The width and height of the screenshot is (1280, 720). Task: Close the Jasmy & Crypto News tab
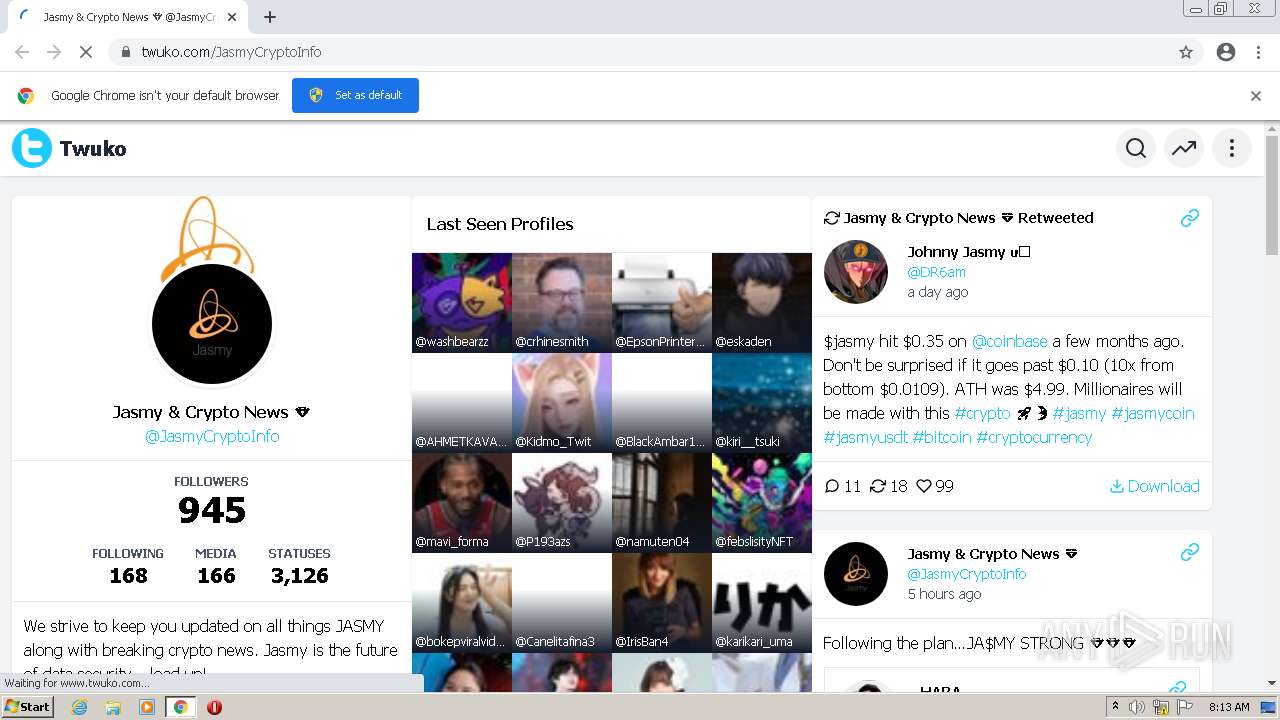[x=232, y=17]
